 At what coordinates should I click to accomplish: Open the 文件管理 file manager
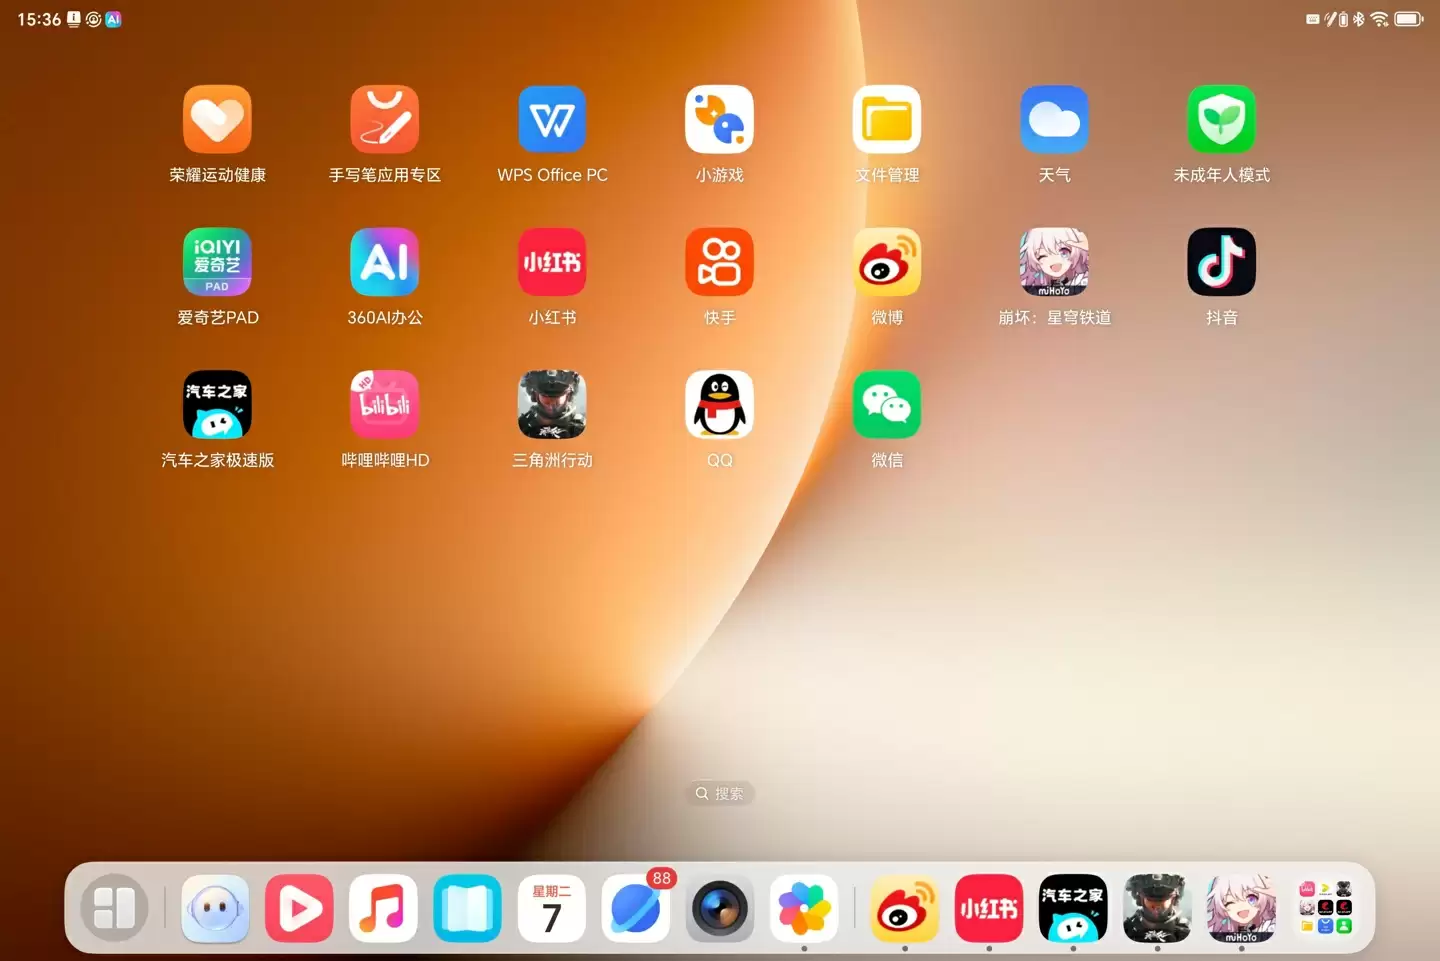pos(887,119)
